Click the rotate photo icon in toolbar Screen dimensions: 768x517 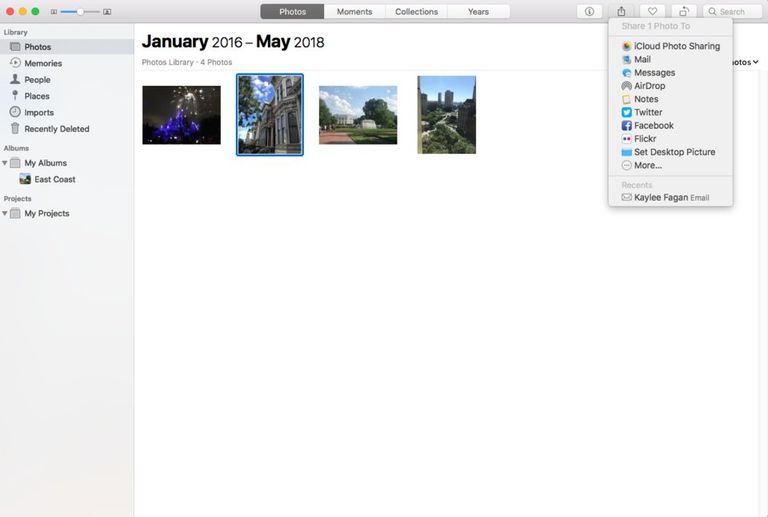[x=684, y=12]
